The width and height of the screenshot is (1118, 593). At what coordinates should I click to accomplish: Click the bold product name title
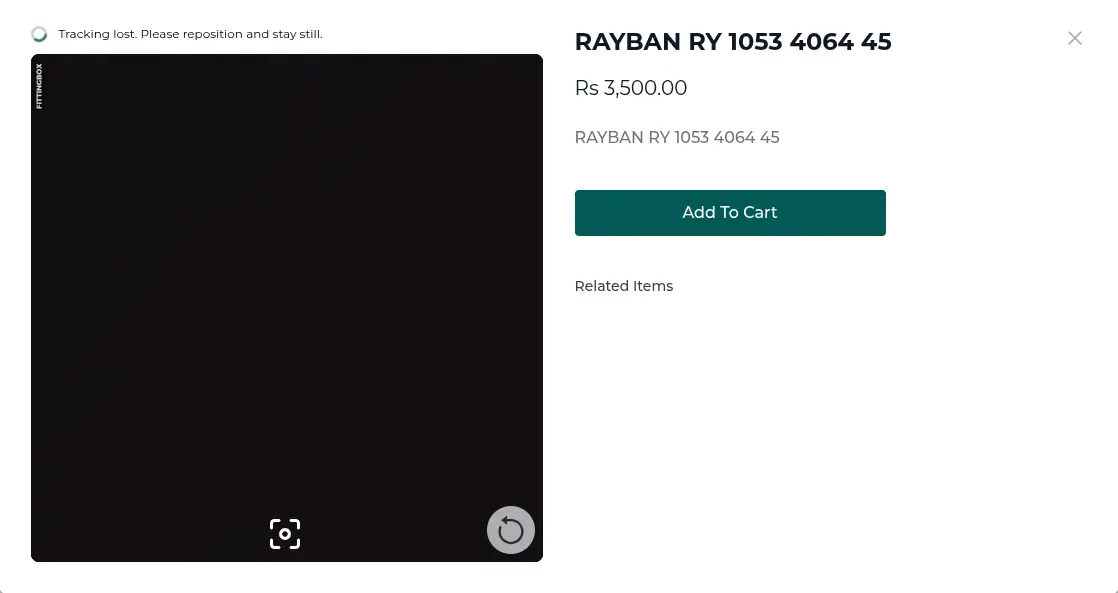[733, 42]
